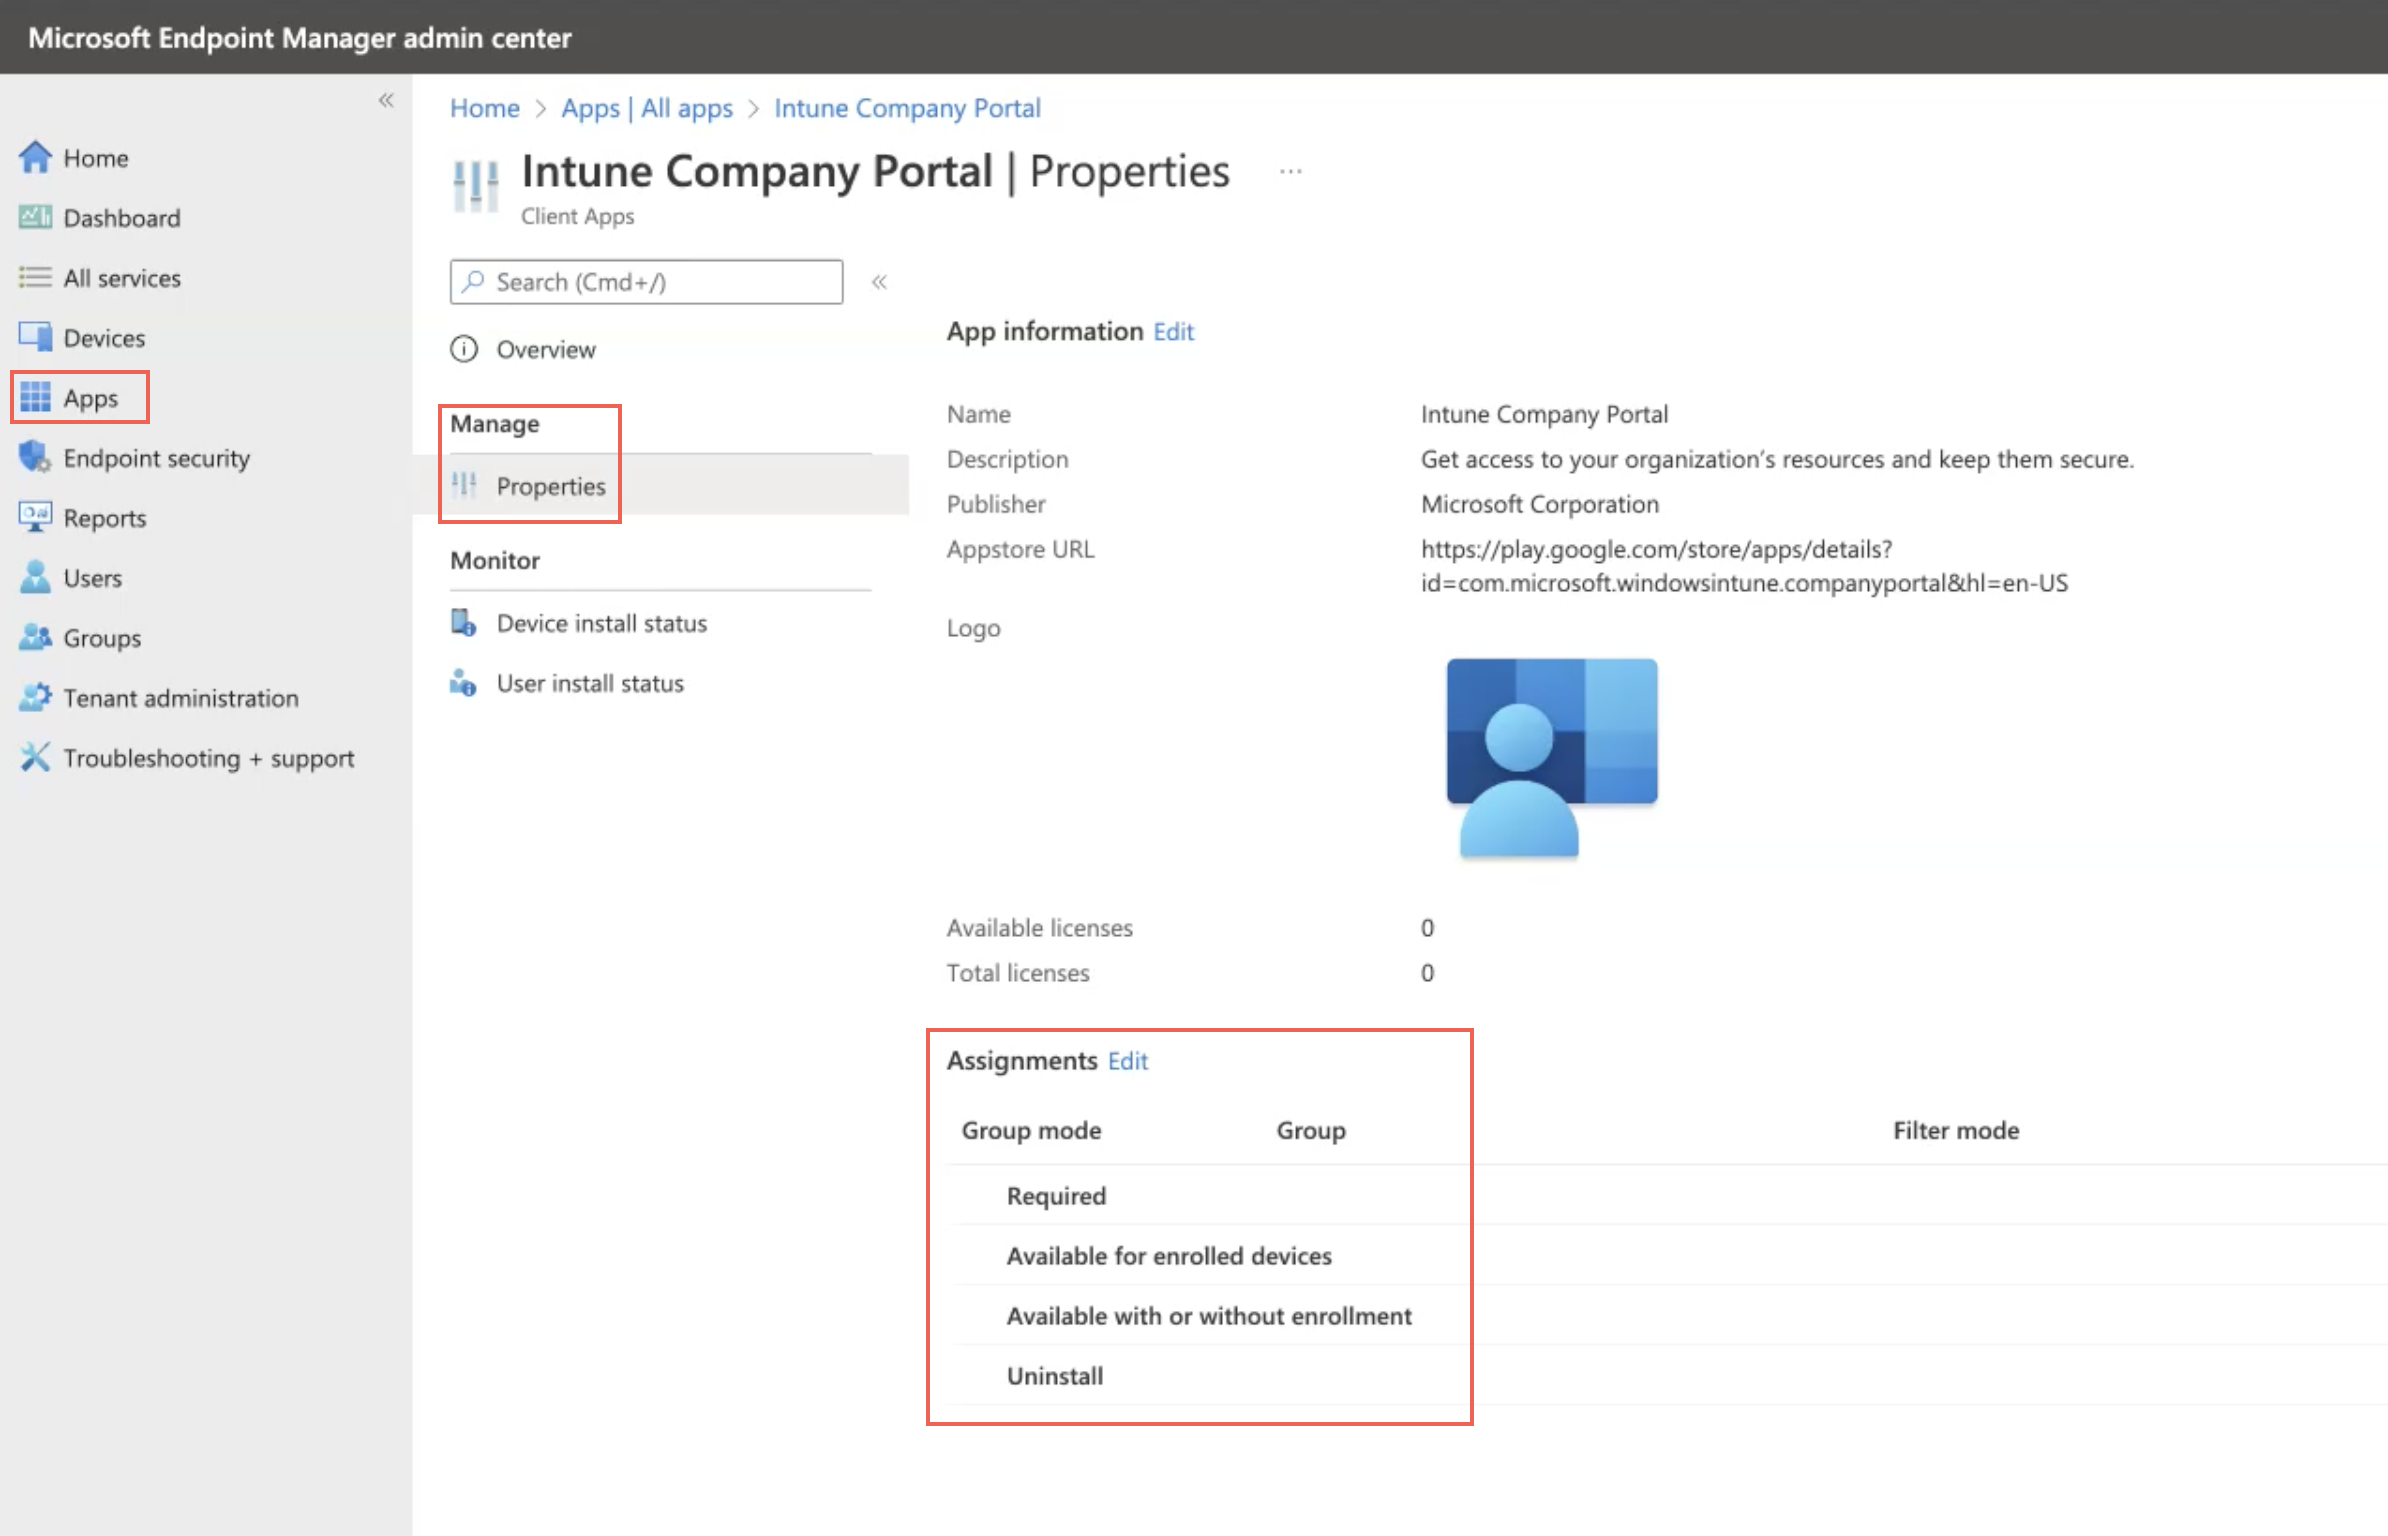The image size is (2388, 1536).
Task: Click the Apps | All apps breadcrumb
Action: point(647,108)
